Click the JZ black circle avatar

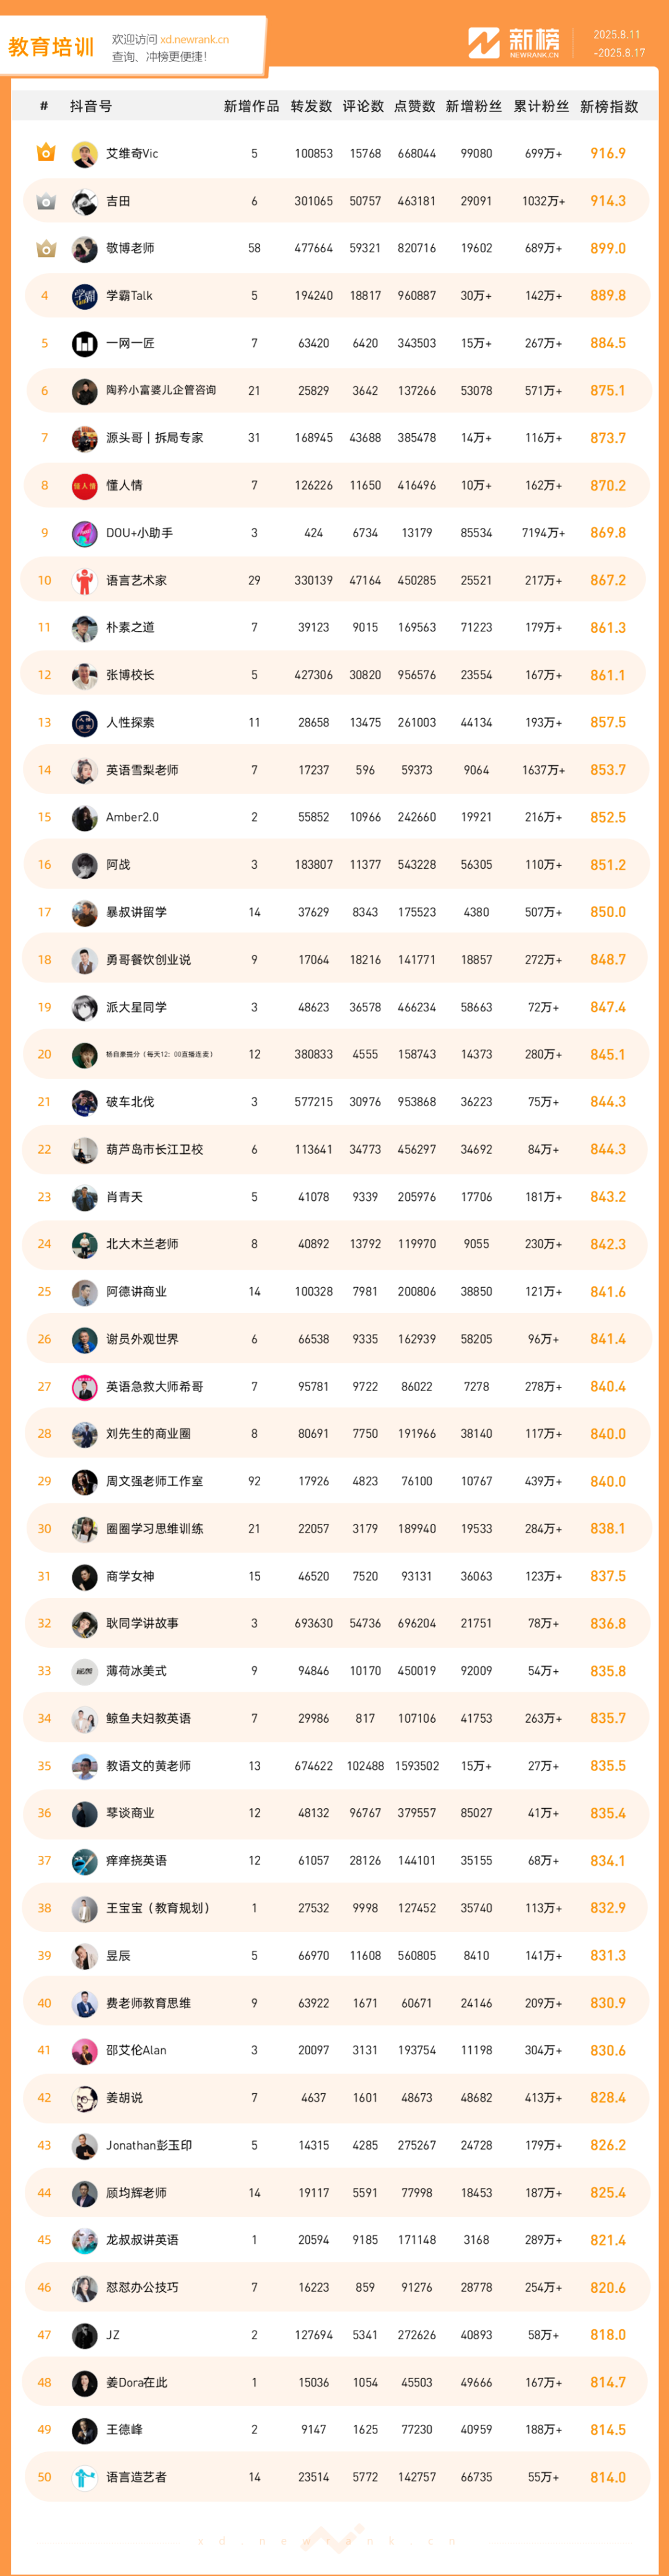[85, 2335]
